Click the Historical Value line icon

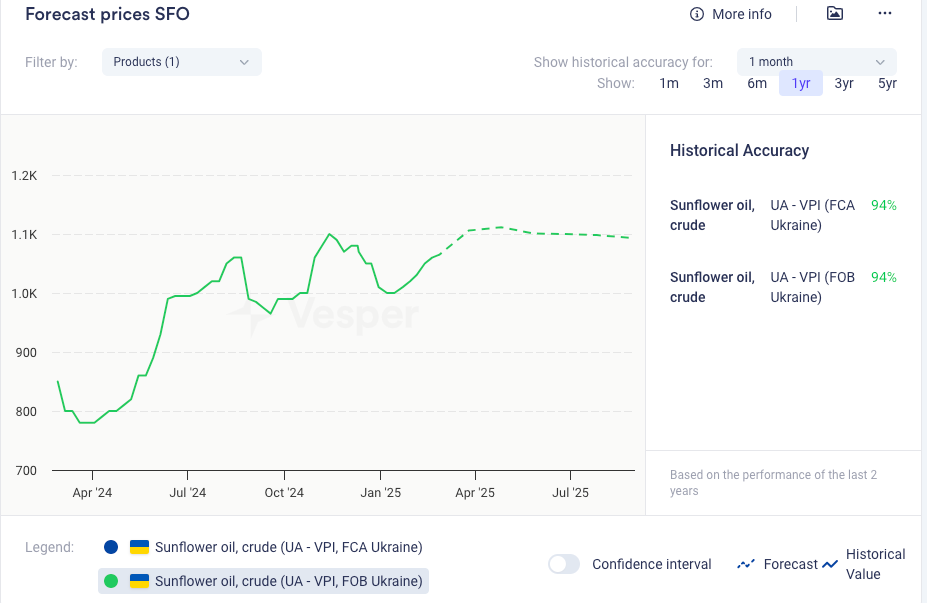[x=830, y=564]
